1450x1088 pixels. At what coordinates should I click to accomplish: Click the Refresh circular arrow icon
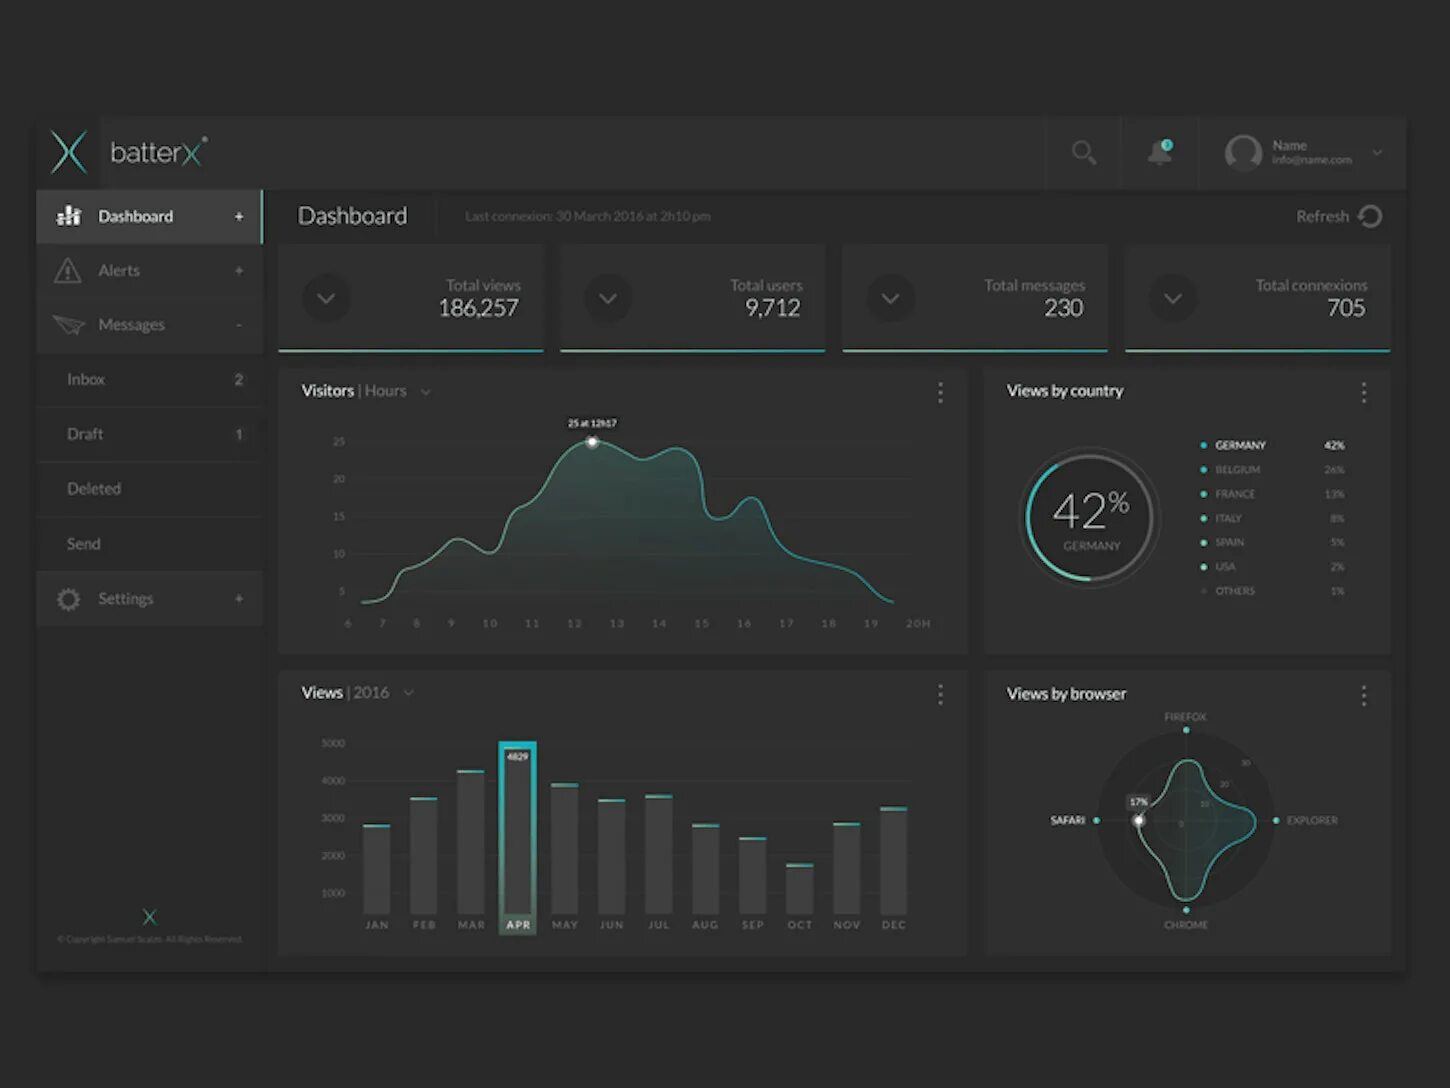[1370, 216]
